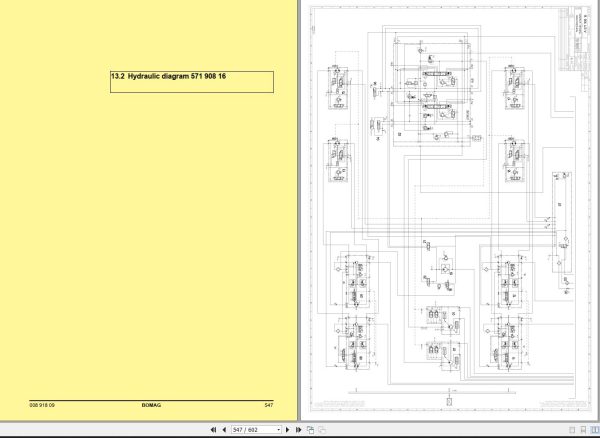The image size is (600, 438).
Task: Click the footer page number 547
Action: 269,405
